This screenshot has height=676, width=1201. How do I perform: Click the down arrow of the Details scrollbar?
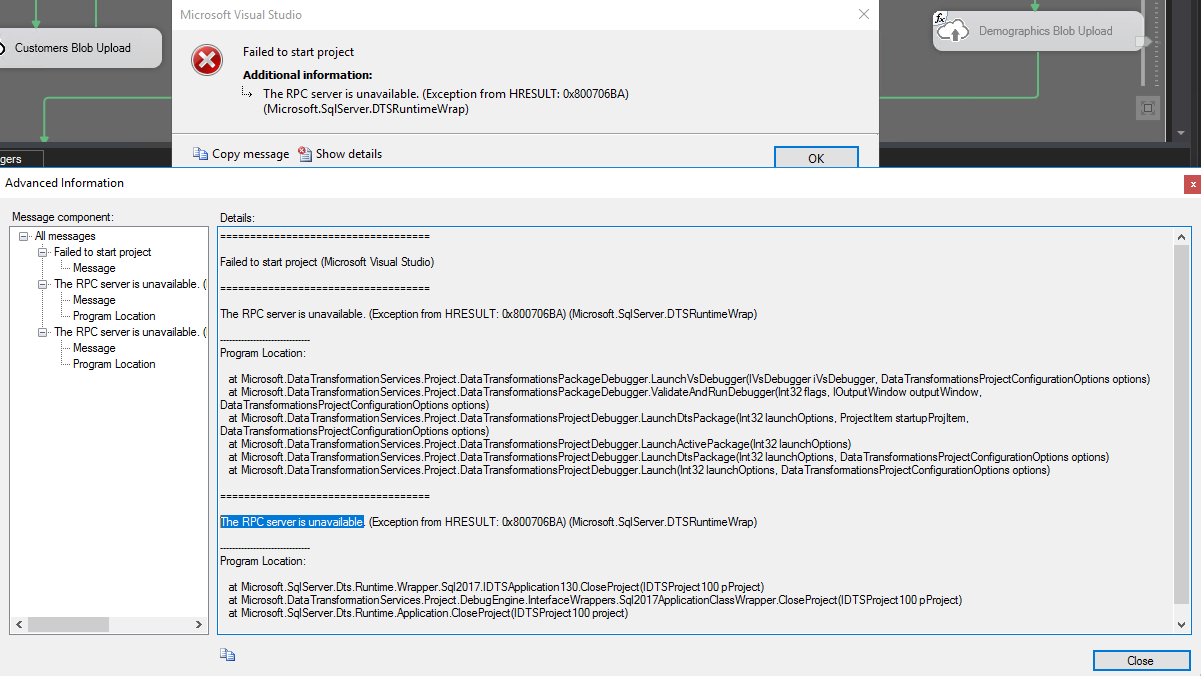[x=1183, y=624]
